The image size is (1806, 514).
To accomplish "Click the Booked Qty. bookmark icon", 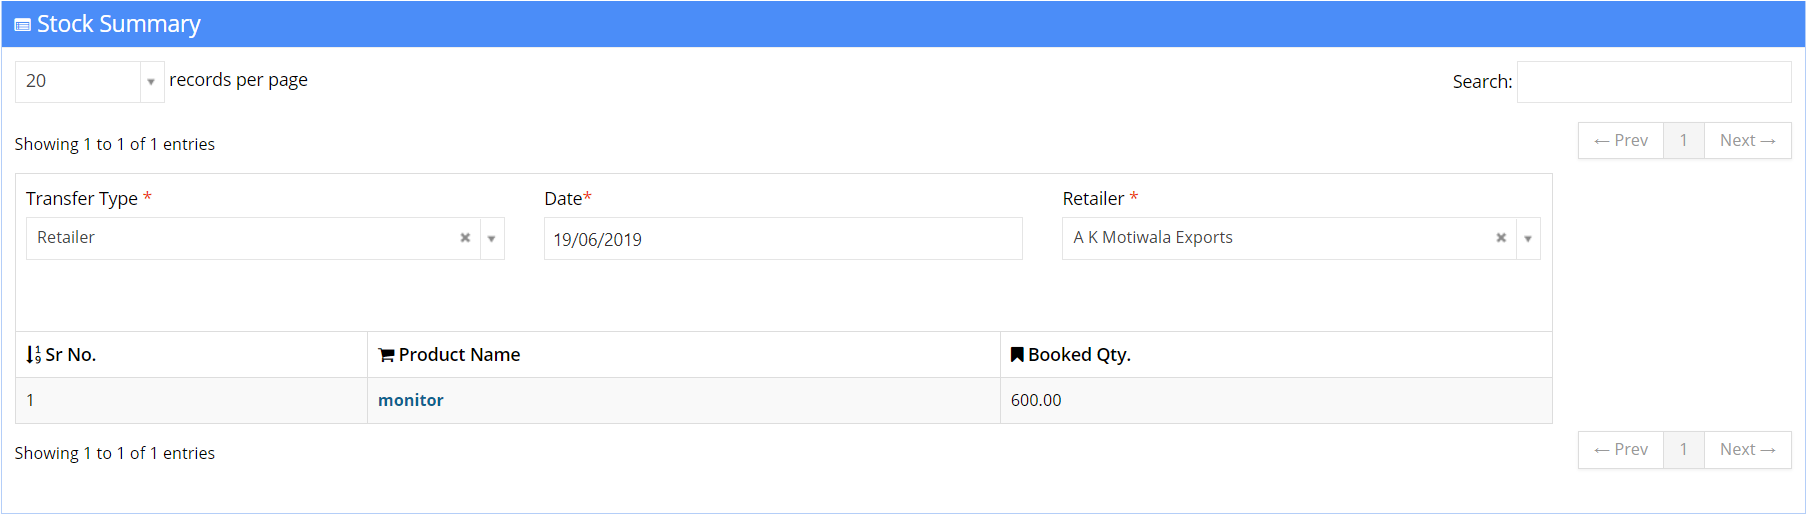I will point(1017,355).
